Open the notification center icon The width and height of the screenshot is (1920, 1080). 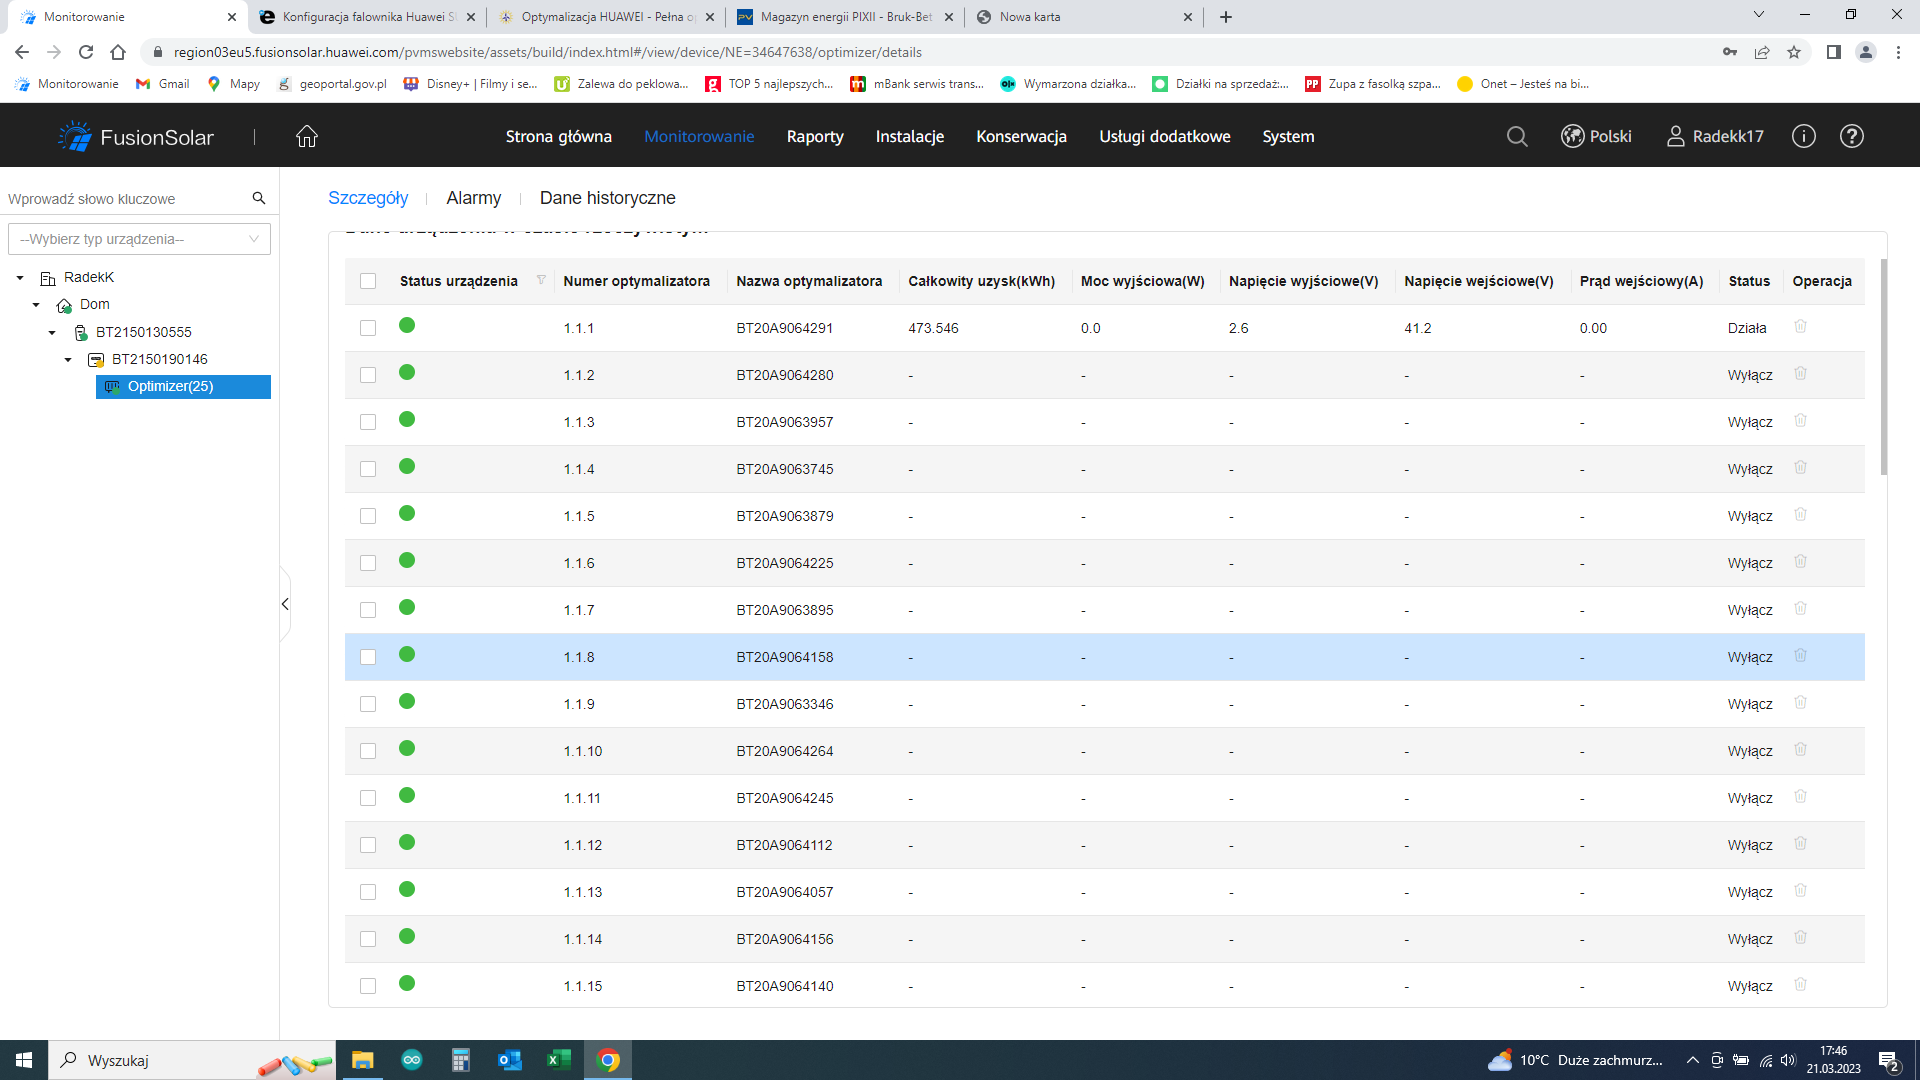(x=1890, y=1060)
